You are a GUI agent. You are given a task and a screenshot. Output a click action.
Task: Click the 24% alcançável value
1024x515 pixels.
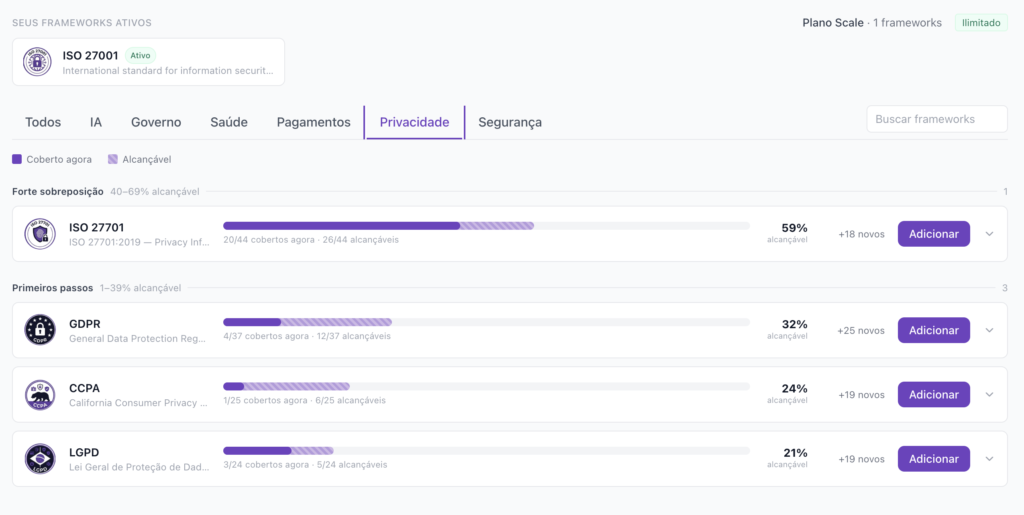pyautogui.click(x=794, y=388)
